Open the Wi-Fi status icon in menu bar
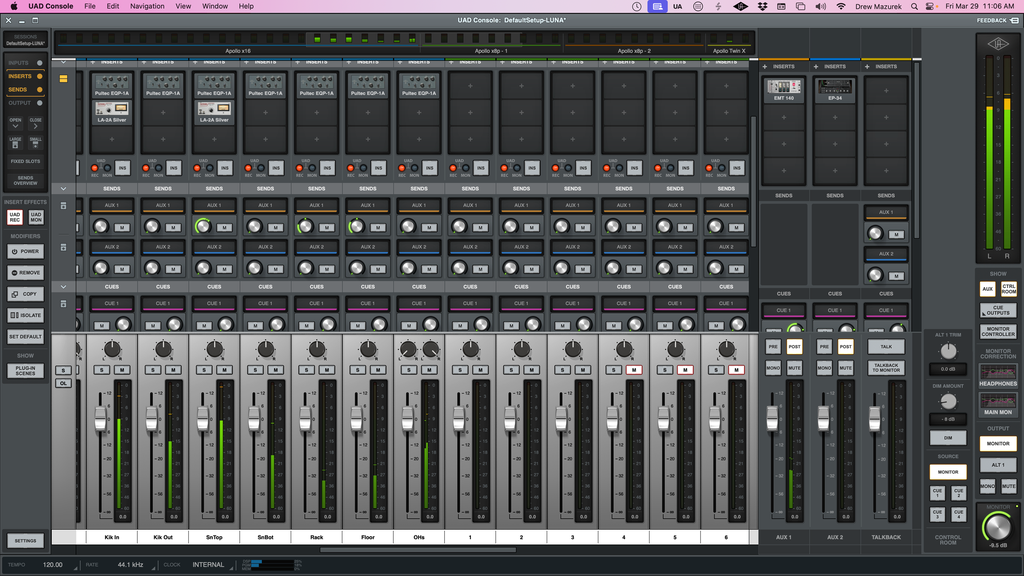This screenshot has height=576, width=1024. tap(840, 7)
